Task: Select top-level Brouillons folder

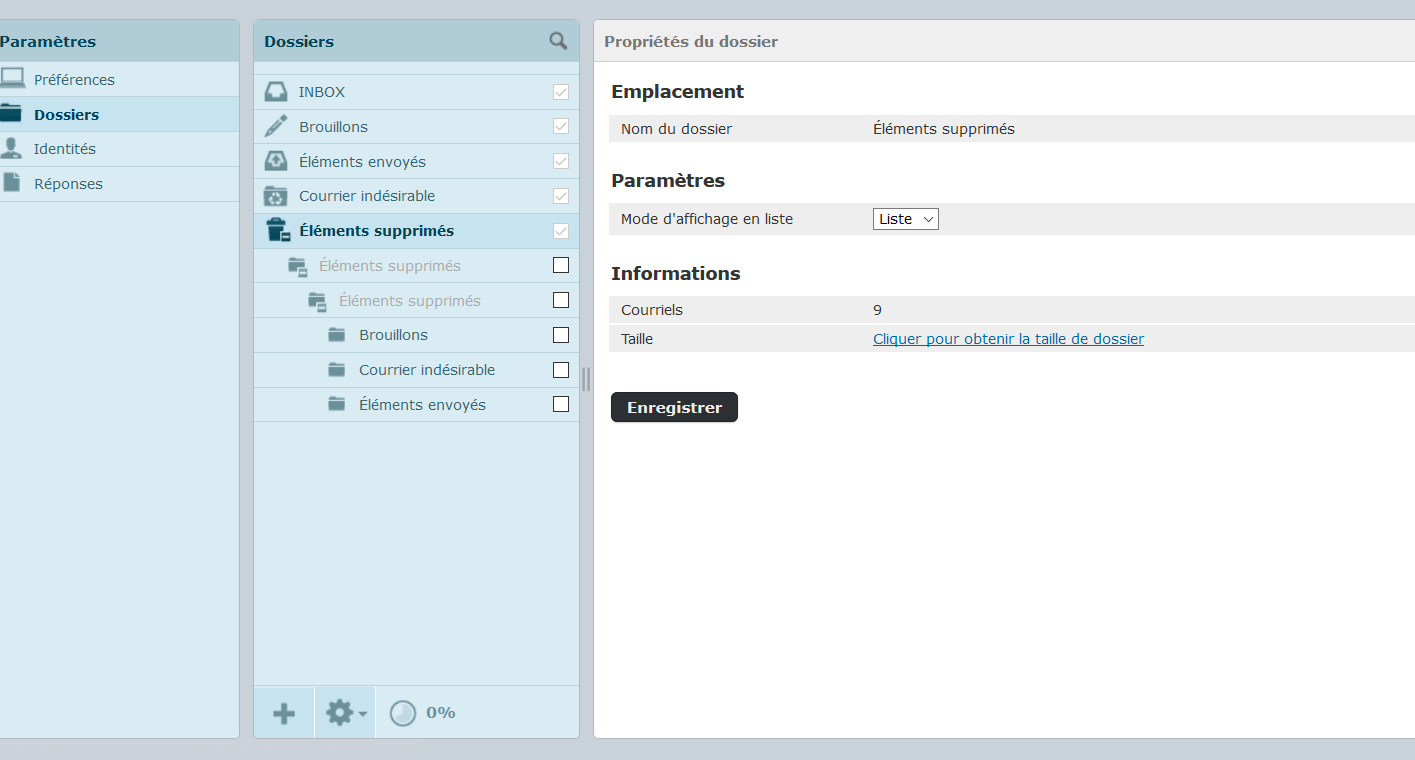Action: pyautogui.click(x=416, y=126)
